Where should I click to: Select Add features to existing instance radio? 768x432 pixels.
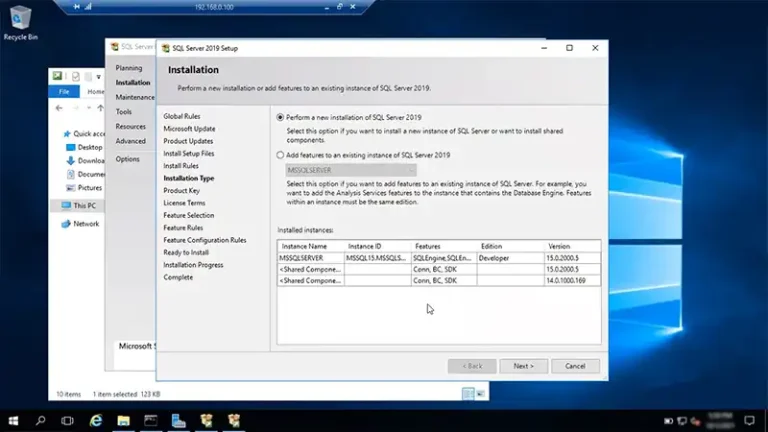280,155
